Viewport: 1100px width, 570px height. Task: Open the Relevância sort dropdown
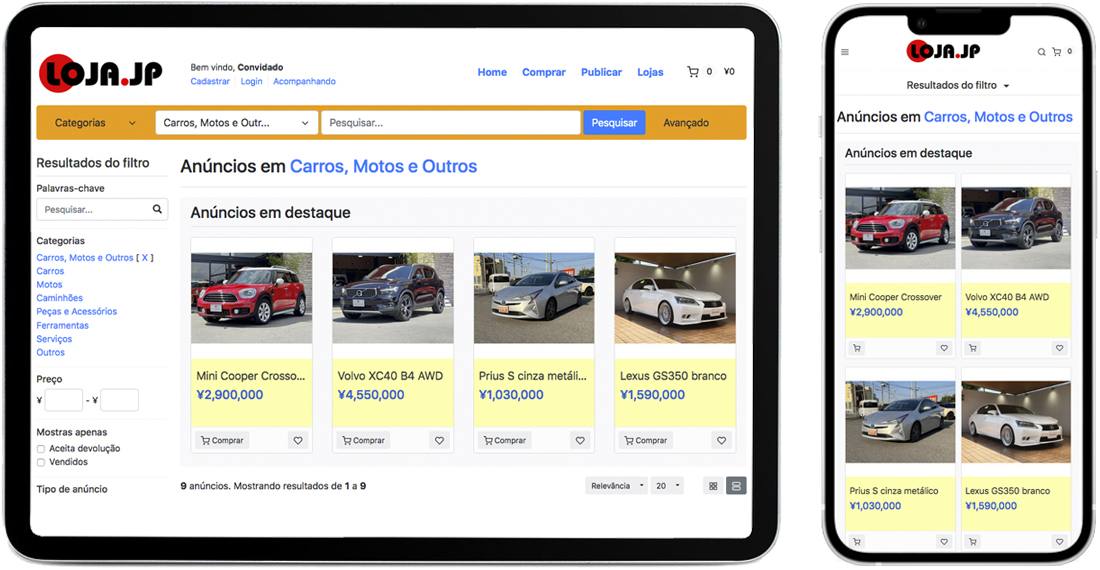pos(617,486)
